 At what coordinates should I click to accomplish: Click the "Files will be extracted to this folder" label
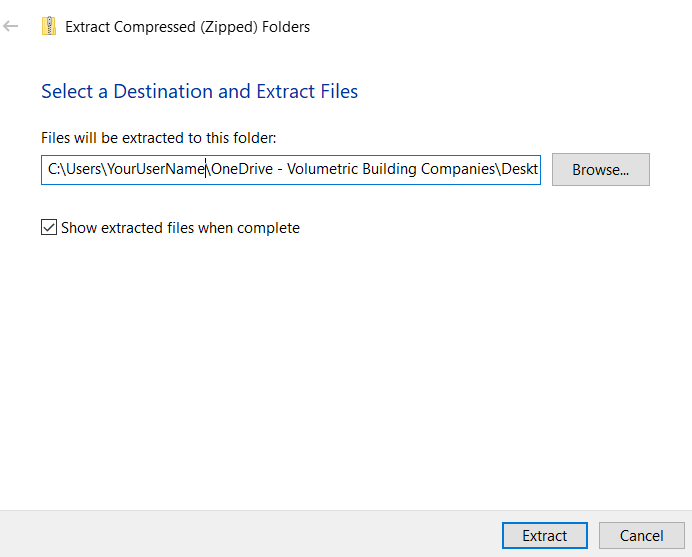pyautogui.click(x=158, y=137)
